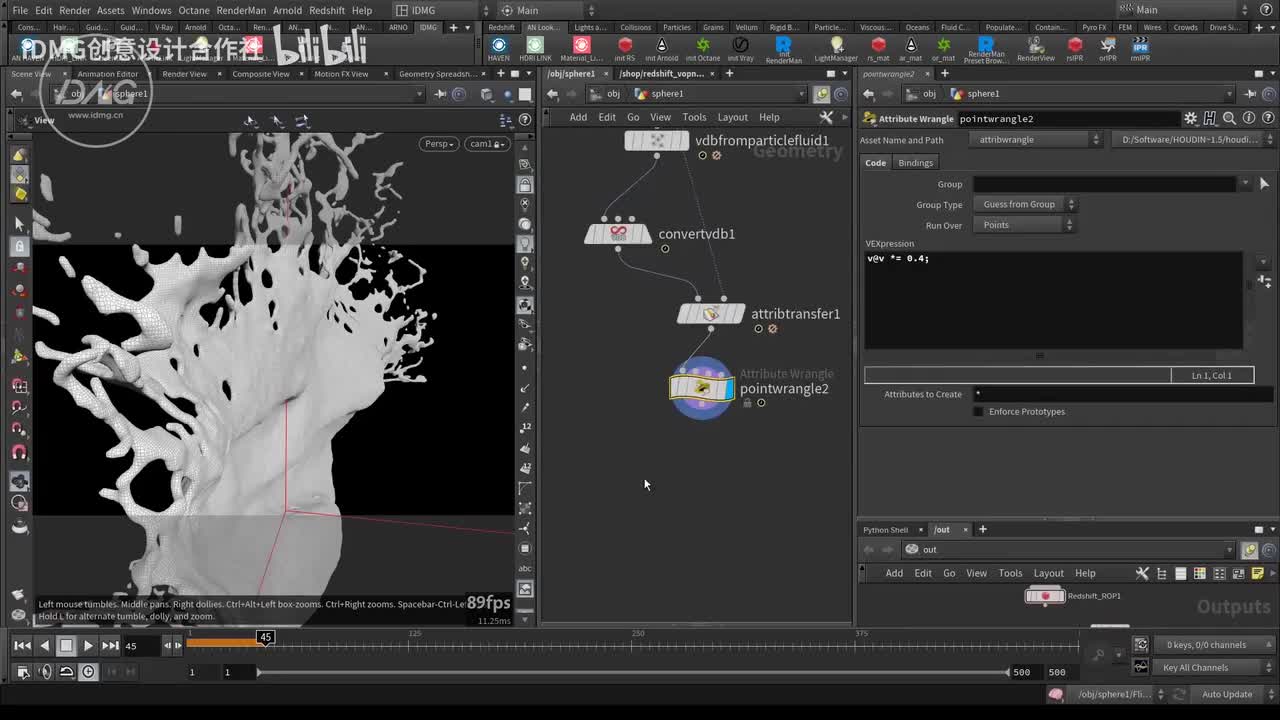Click the init Vray shelf icon
This screenshot has width=1280, height=720.
tap(740, 47)
